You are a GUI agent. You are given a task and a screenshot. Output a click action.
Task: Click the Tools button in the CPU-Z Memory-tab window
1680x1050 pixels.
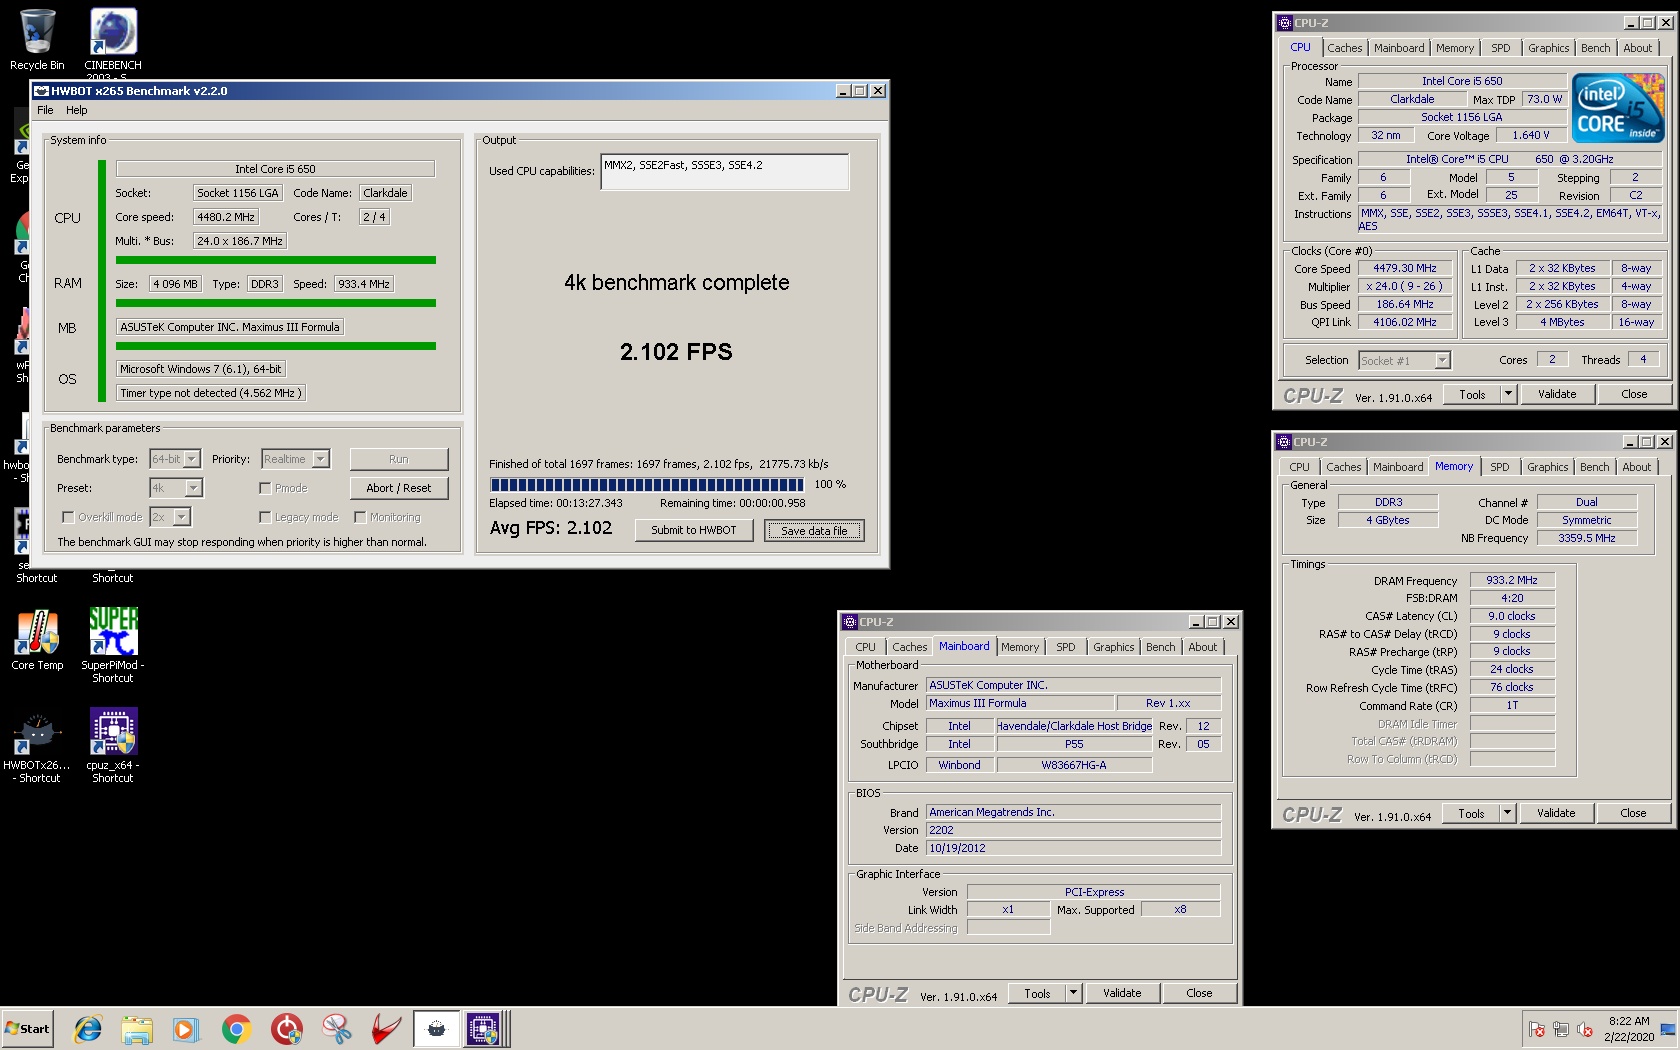pos(1471,814)
